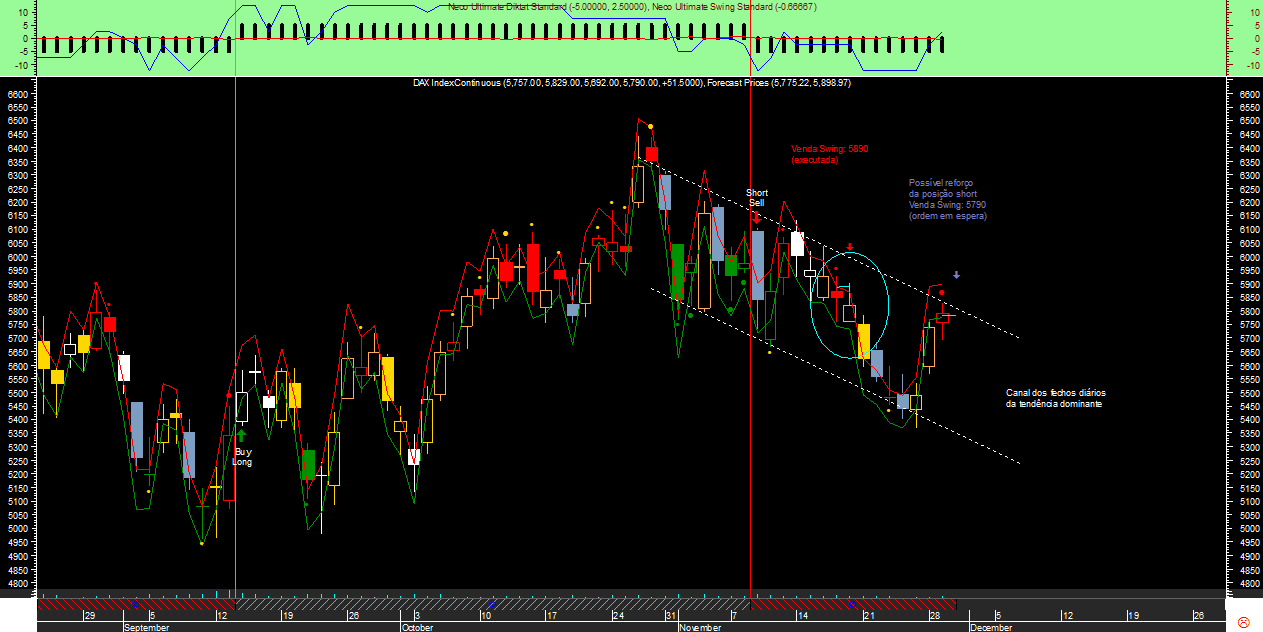Click 5800 on the right price axis

(1249, 312)
